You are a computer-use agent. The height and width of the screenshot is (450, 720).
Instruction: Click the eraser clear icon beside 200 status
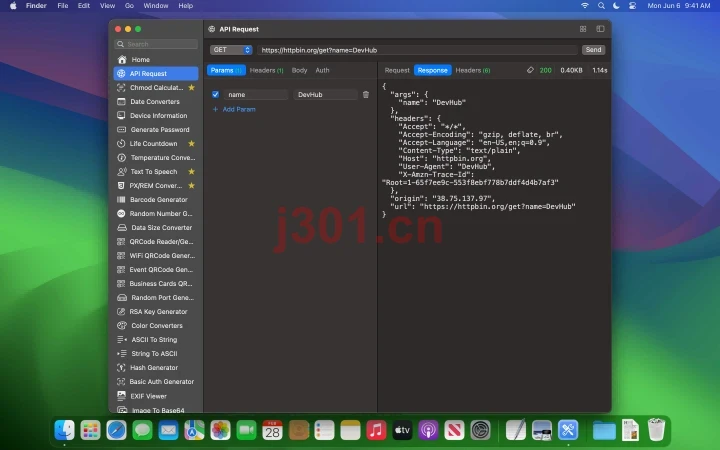[x=530, y=70]
